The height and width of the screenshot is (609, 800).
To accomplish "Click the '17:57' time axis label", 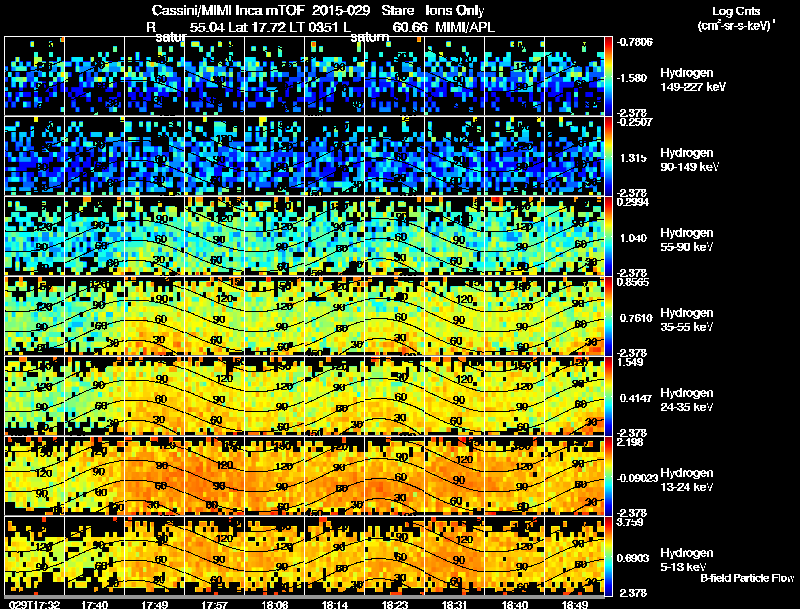I will coord(214,604).
